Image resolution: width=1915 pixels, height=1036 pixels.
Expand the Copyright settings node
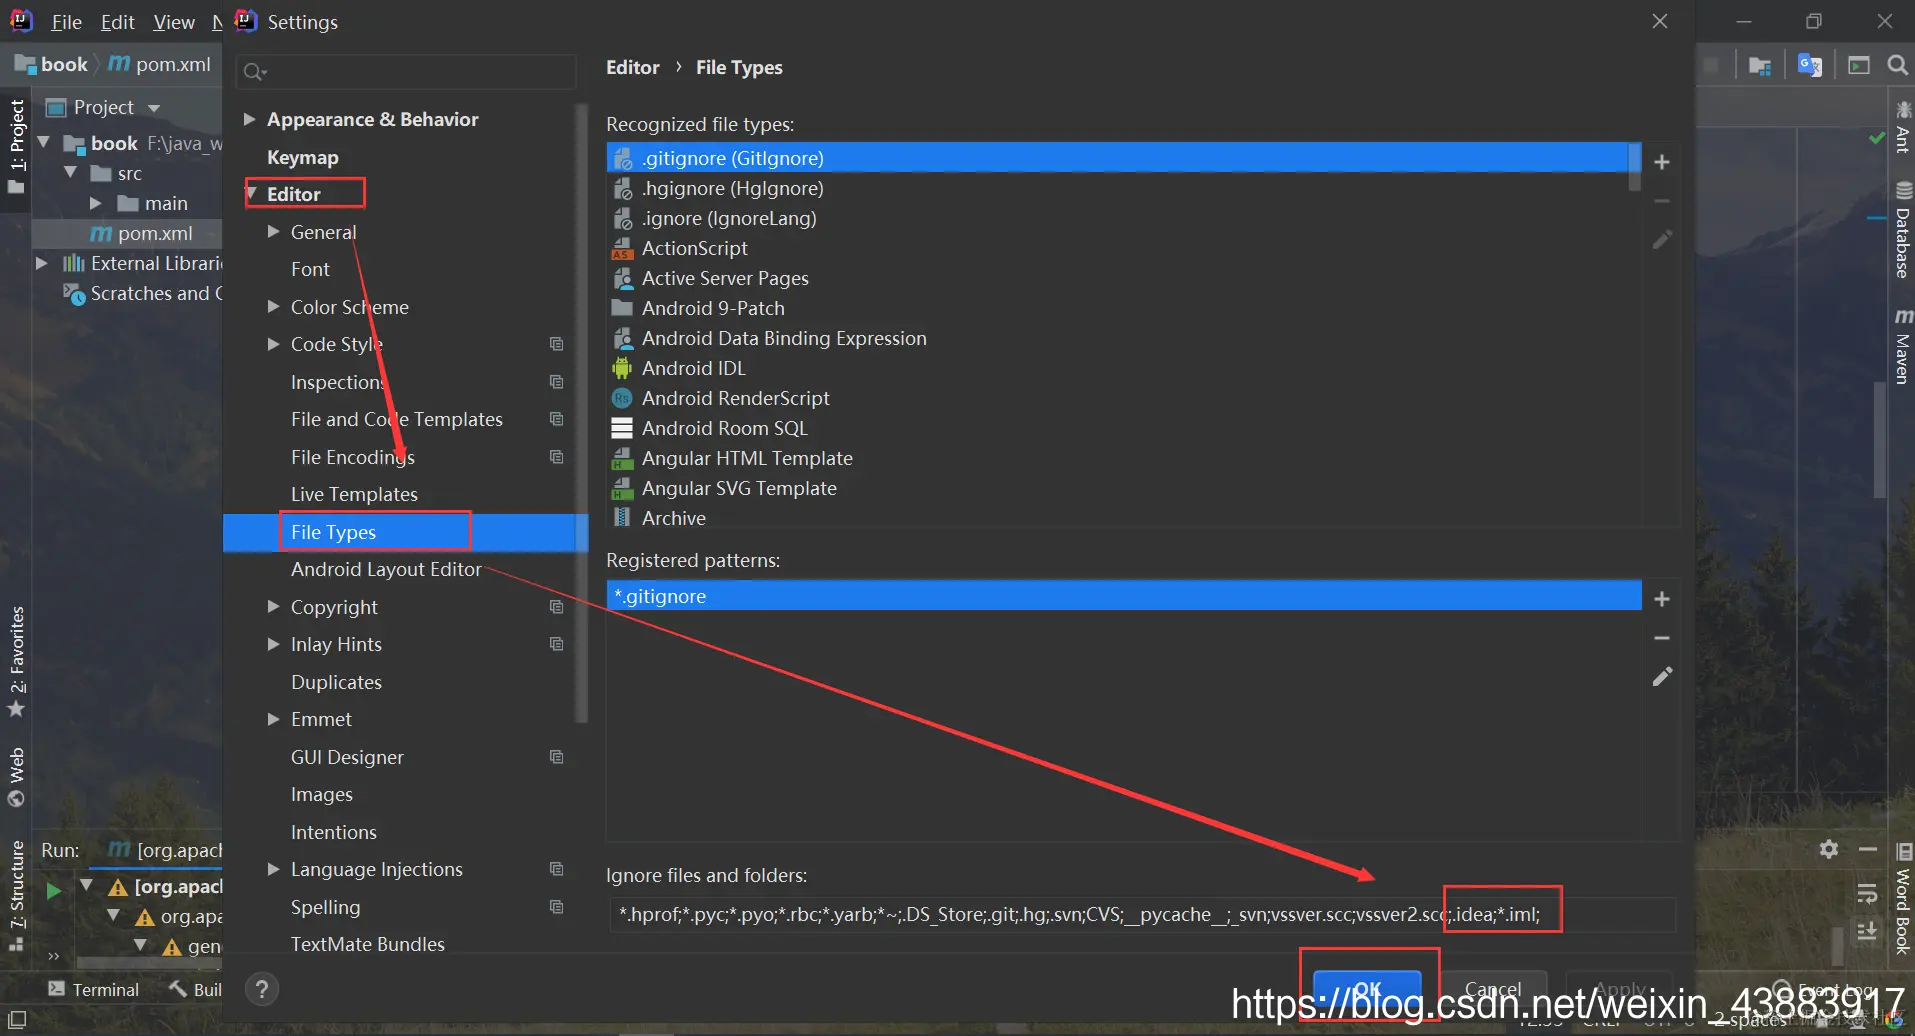coord(273,606)
